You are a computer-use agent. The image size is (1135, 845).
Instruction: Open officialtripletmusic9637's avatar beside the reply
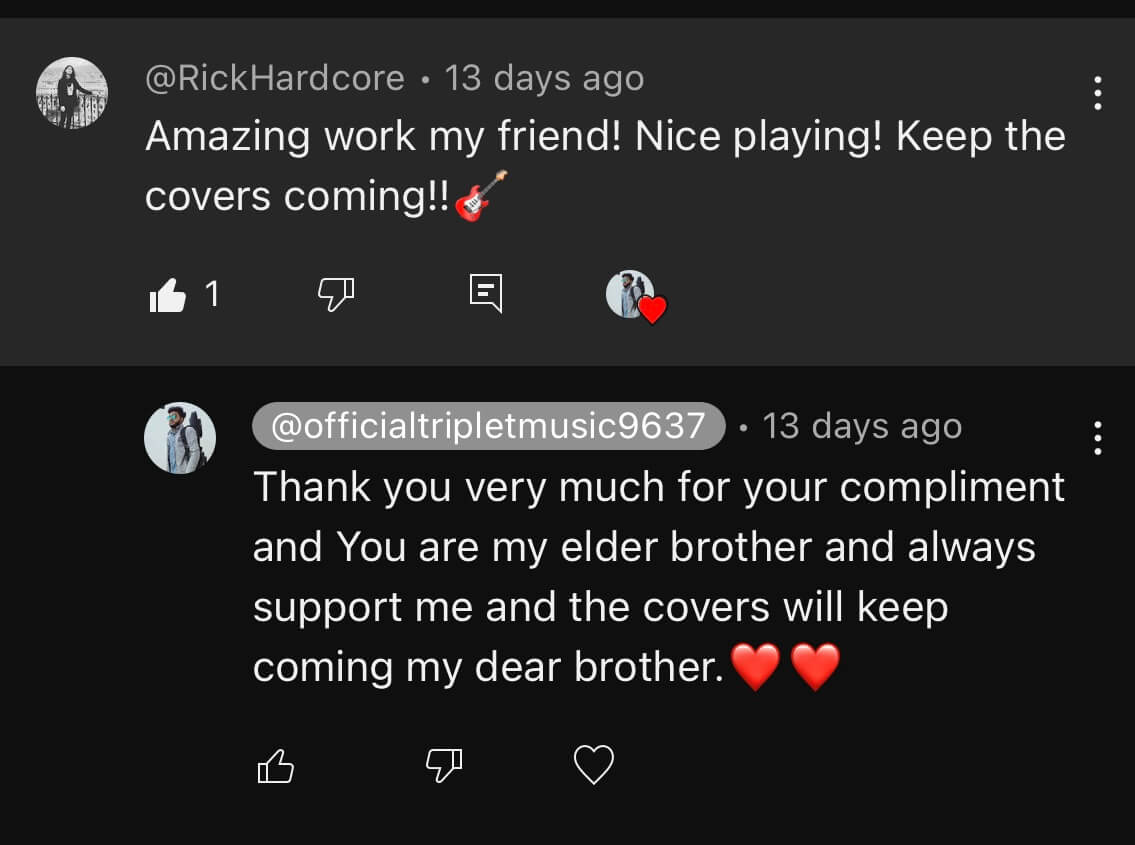tap(180, 438)
